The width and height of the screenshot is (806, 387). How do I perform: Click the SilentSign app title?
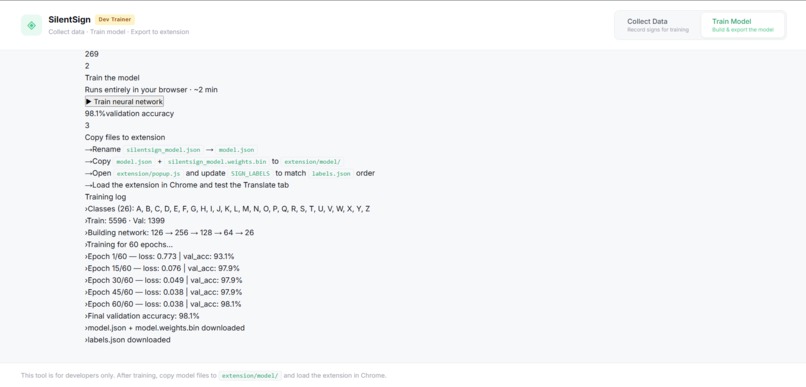click(x=69, y=20)
